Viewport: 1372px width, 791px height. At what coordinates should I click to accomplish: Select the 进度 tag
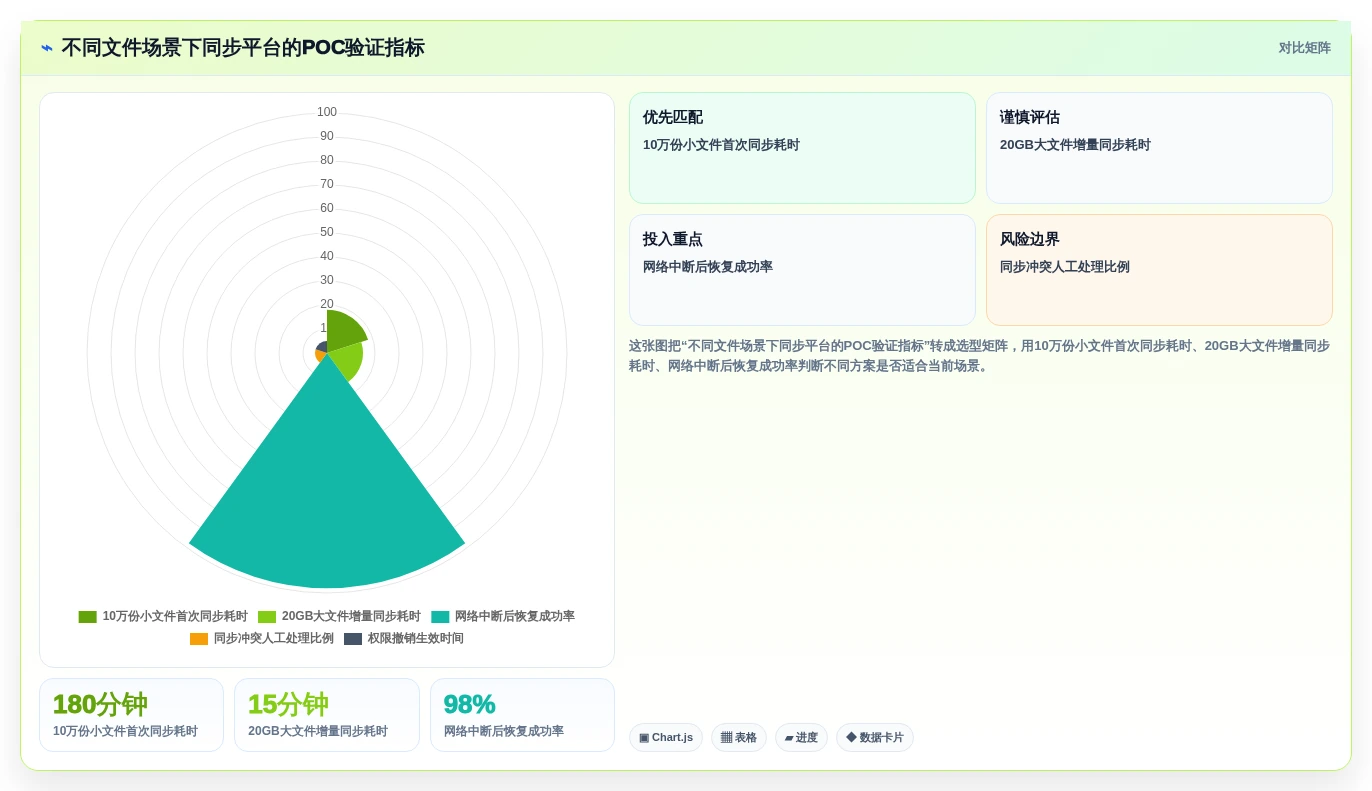[x=801, y=738]
